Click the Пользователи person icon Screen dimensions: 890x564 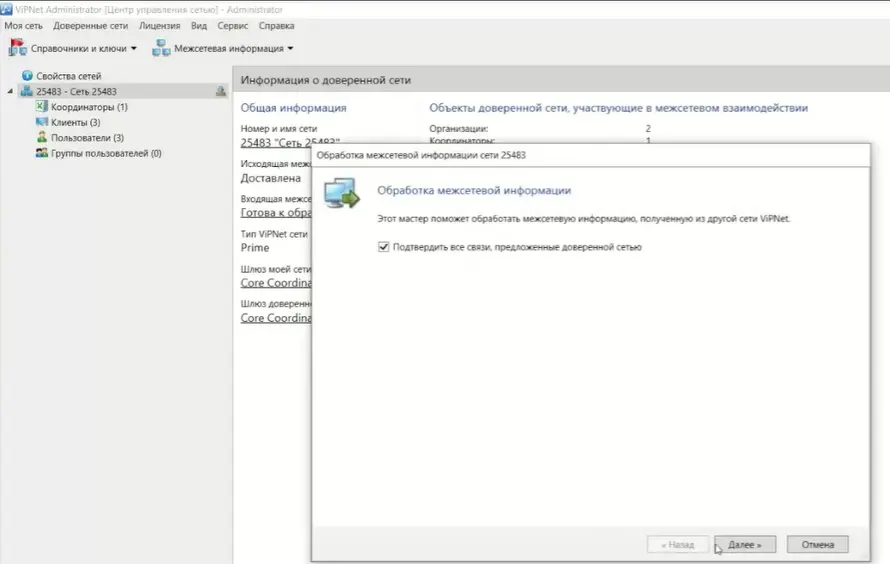point(41,137)
